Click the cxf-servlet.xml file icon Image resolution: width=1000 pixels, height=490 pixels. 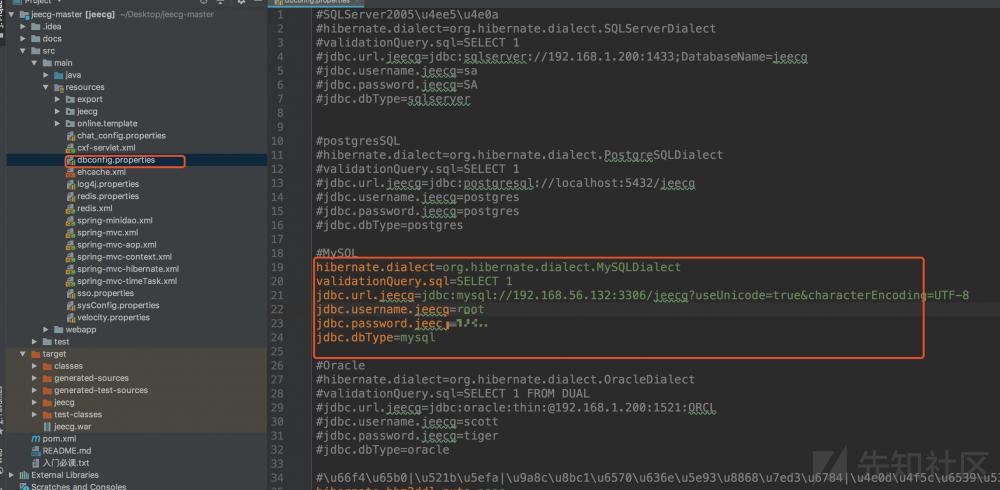(x=70, y=147)
